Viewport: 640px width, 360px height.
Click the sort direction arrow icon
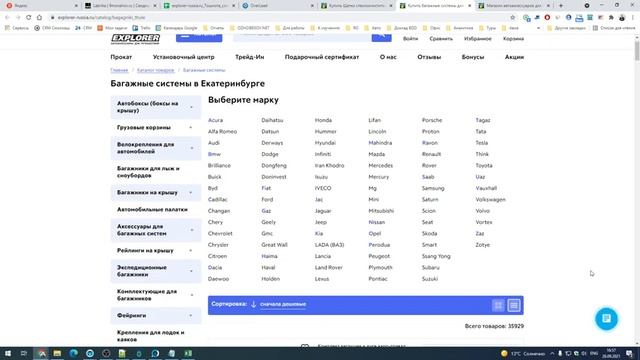(253, 304)
